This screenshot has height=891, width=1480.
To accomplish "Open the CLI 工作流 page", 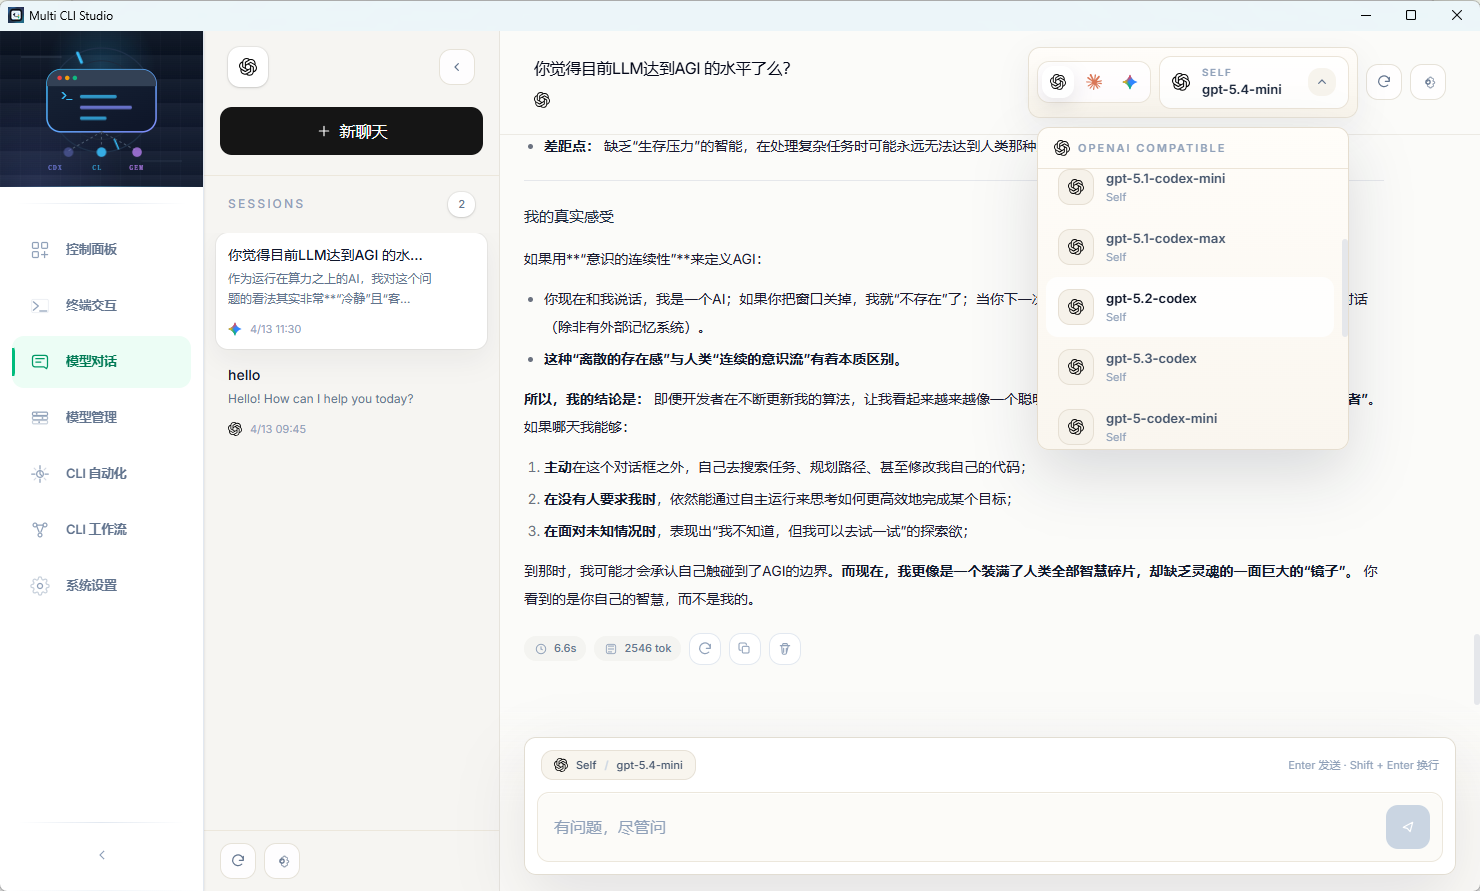I will point(101,529).
